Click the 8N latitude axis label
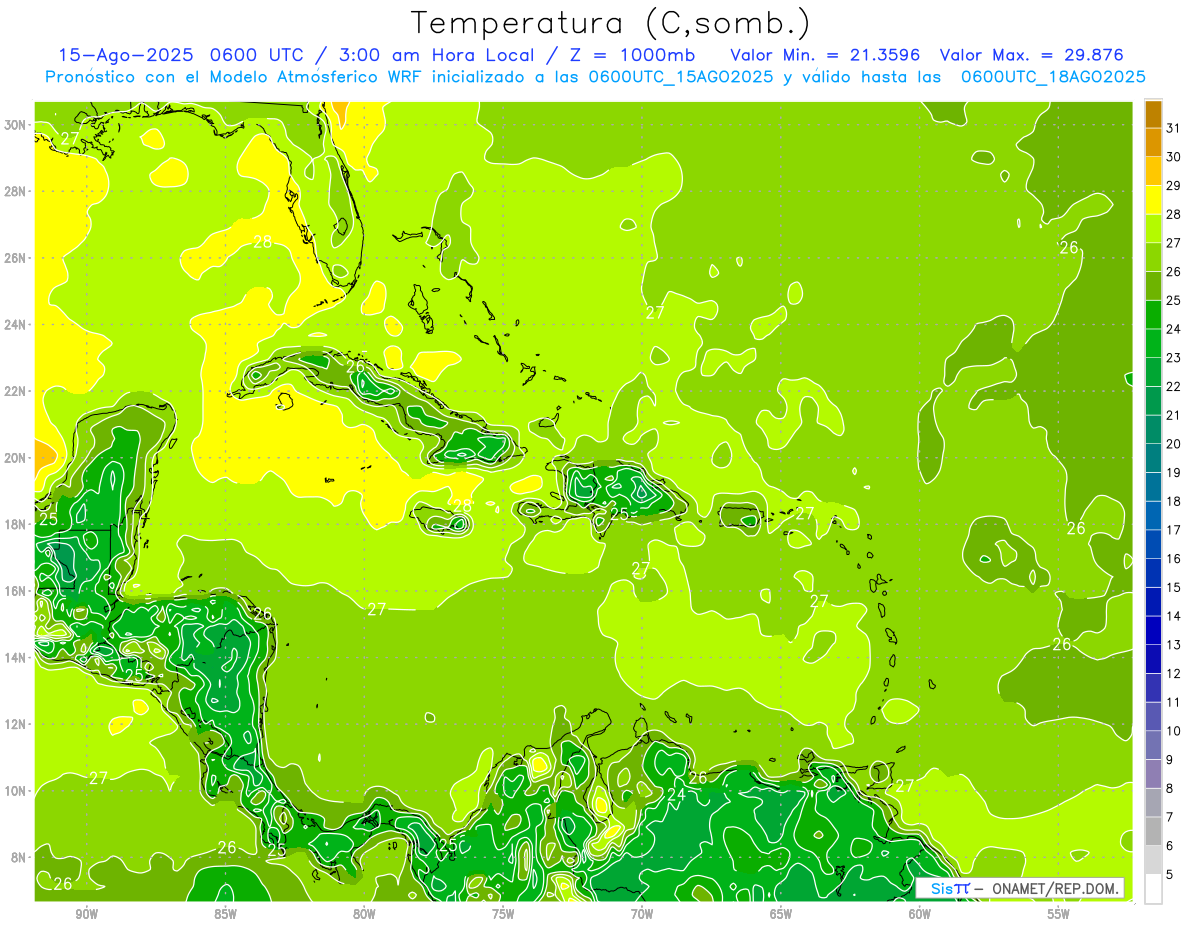The image size is (1200, 927). 17,857
